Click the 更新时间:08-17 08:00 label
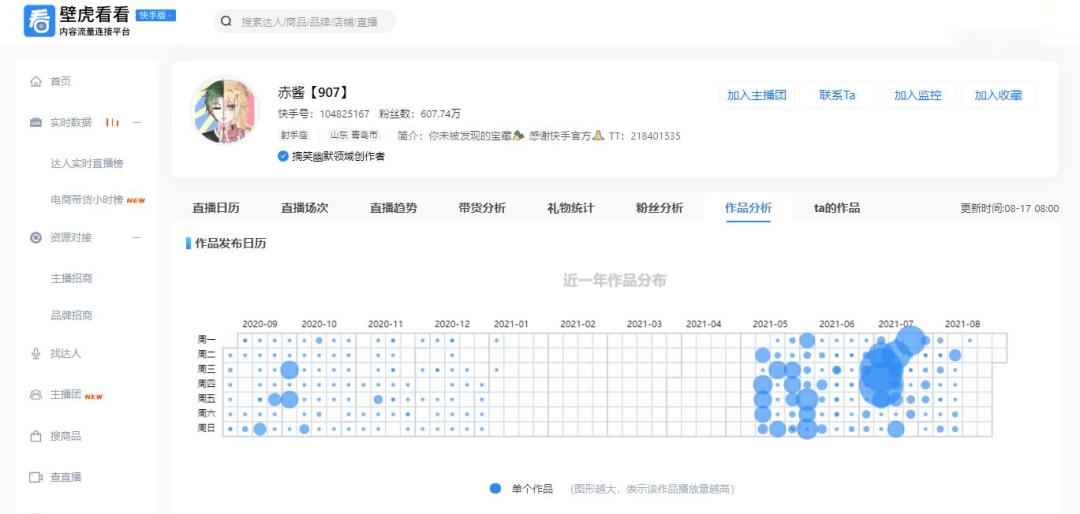The image size is (1080, 514). point(1010,208)
